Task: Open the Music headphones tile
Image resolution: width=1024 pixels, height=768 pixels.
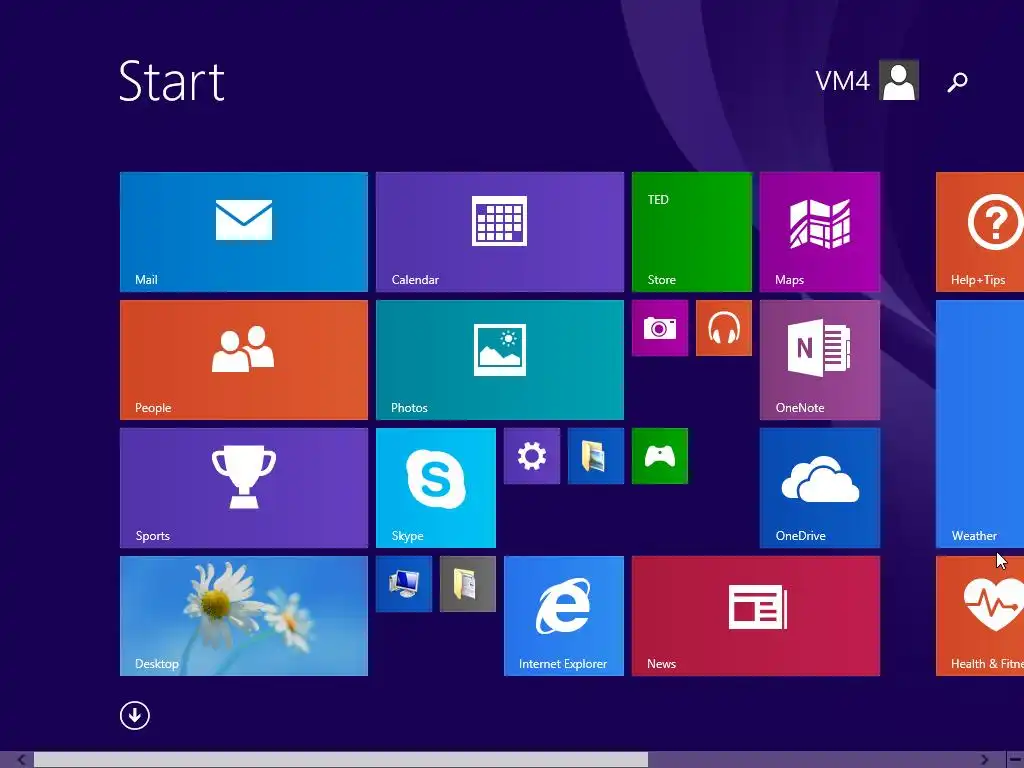Action: [x=724, y=328]
